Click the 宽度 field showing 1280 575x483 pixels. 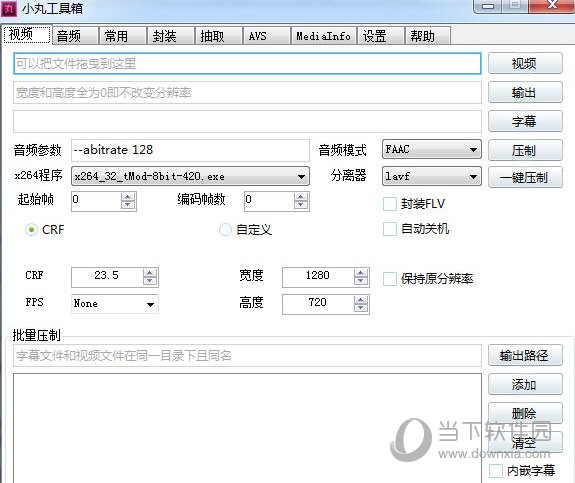318,277
